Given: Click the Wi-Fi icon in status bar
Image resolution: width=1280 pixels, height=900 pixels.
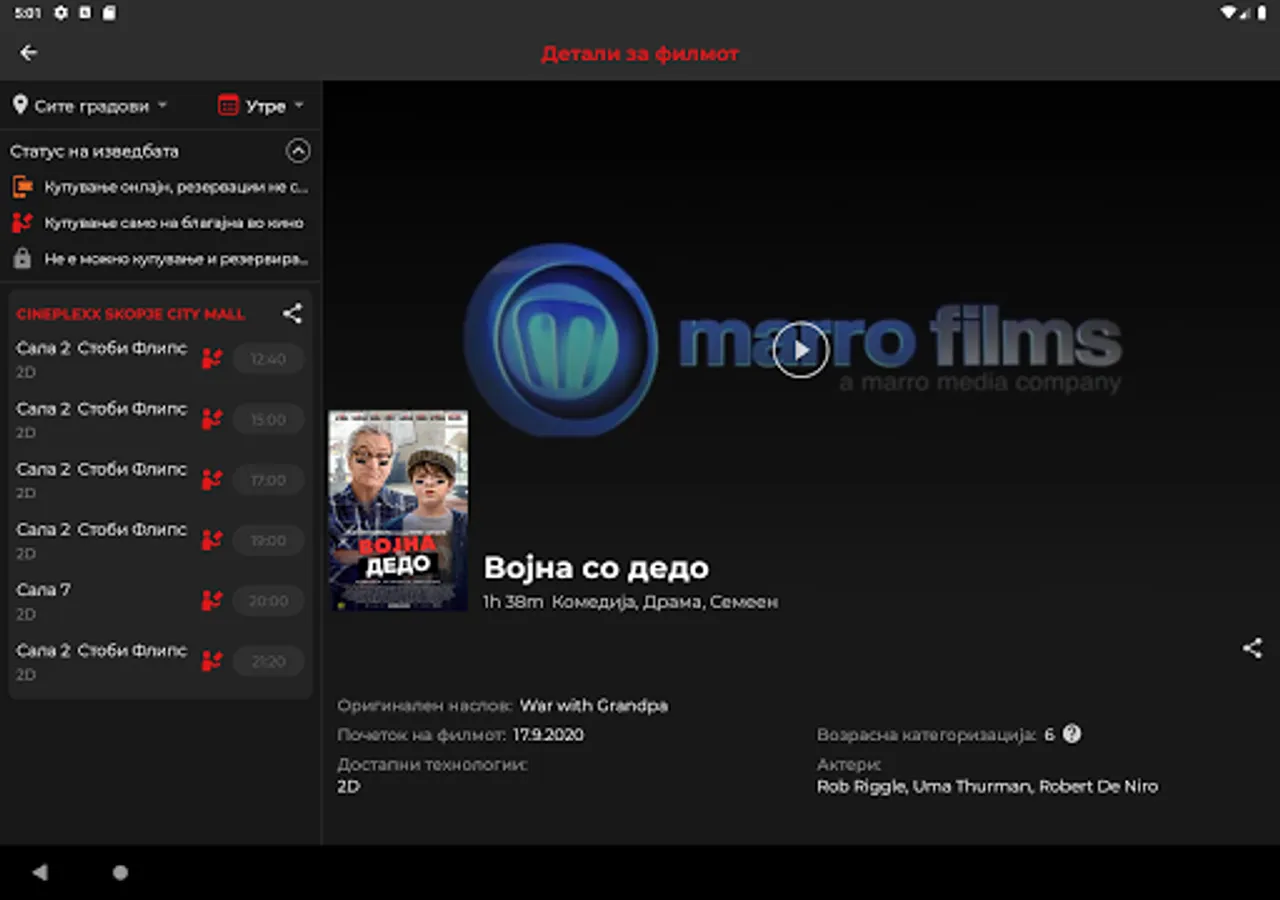Looking at the screenshot, I should point(1229,13).
